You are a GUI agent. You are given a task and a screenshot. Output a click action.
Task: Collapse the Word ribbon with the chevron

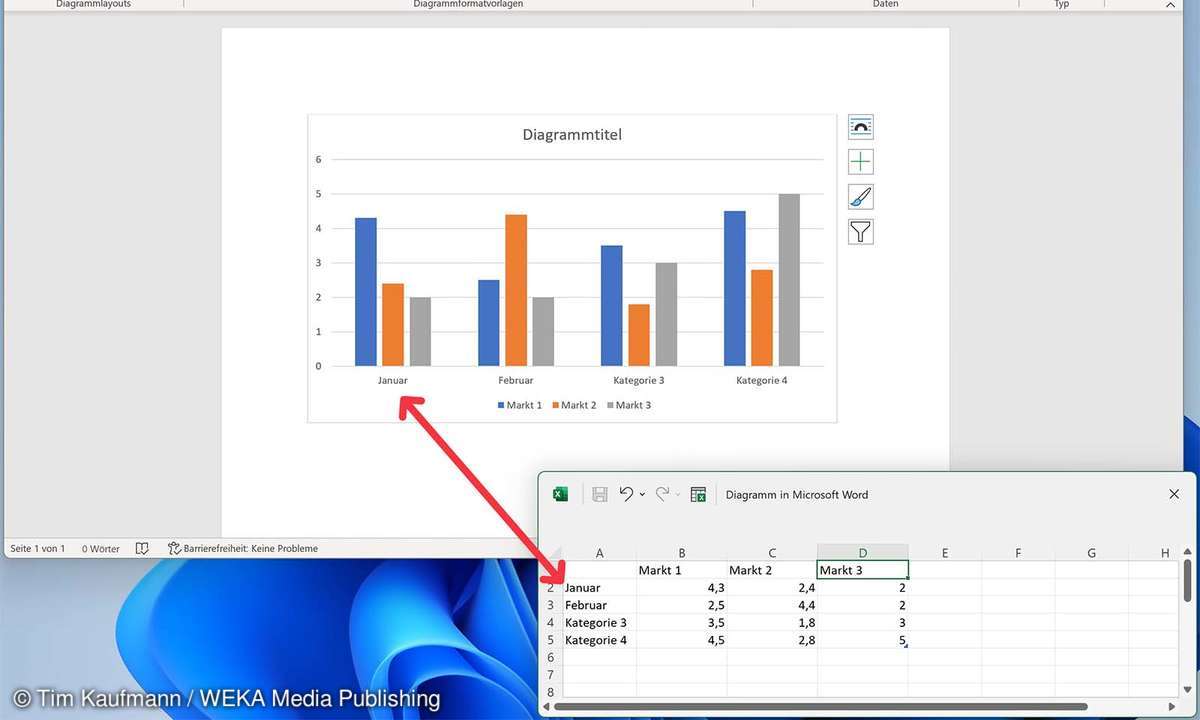pos(1171,4)
